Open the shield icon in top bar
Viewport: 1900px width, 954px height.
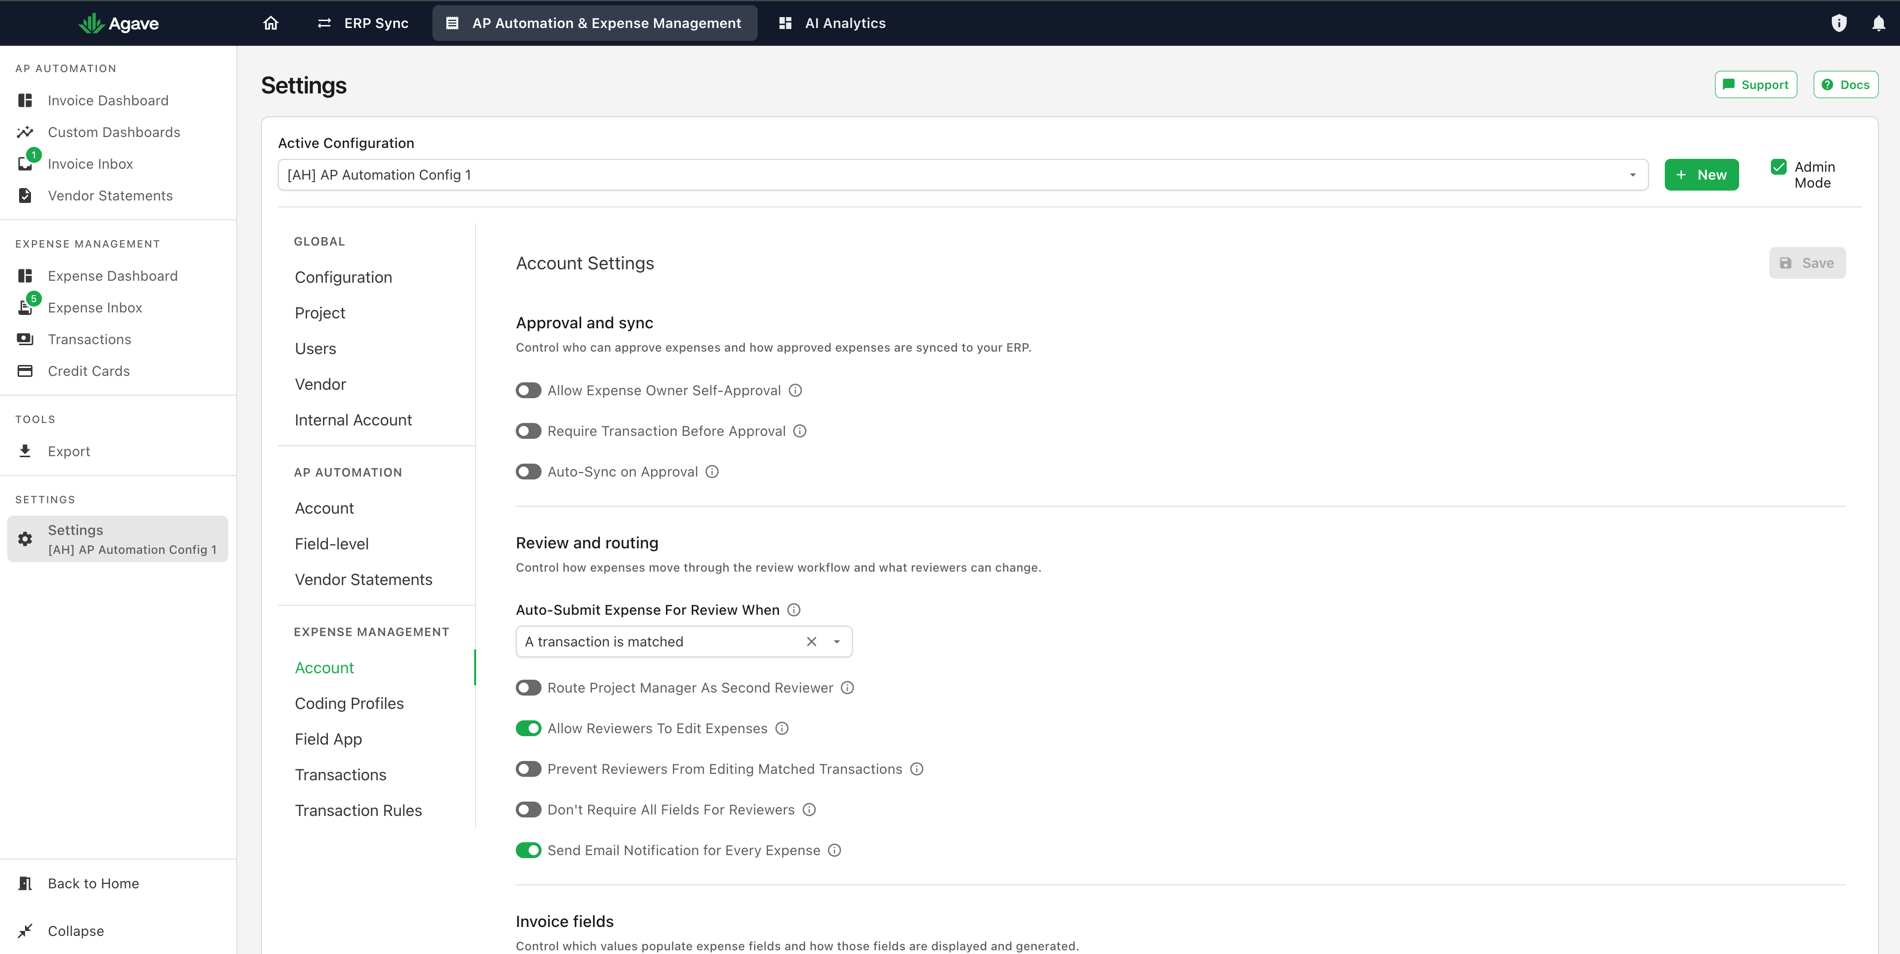pyautogui.click(x=1839, y=23)
